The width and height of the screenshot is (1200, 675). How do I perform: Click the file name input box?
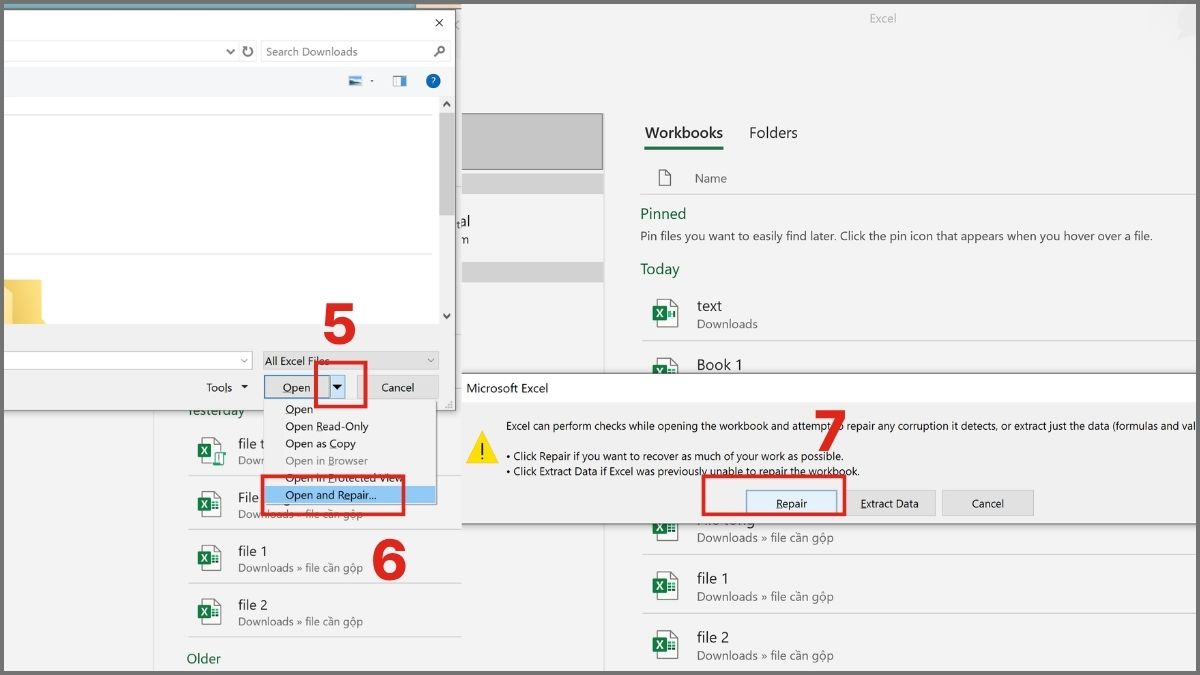click(126, 361)
